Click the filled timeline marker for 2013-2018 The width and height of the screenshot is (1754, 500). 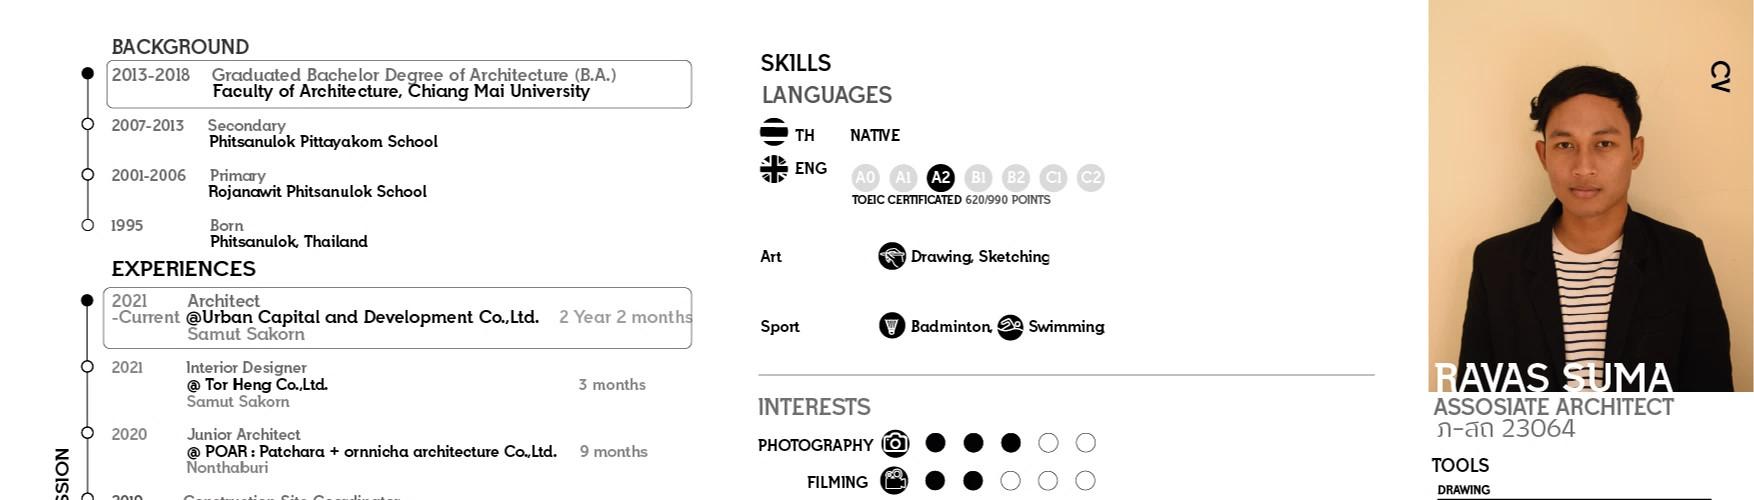(x=87, y=73)
